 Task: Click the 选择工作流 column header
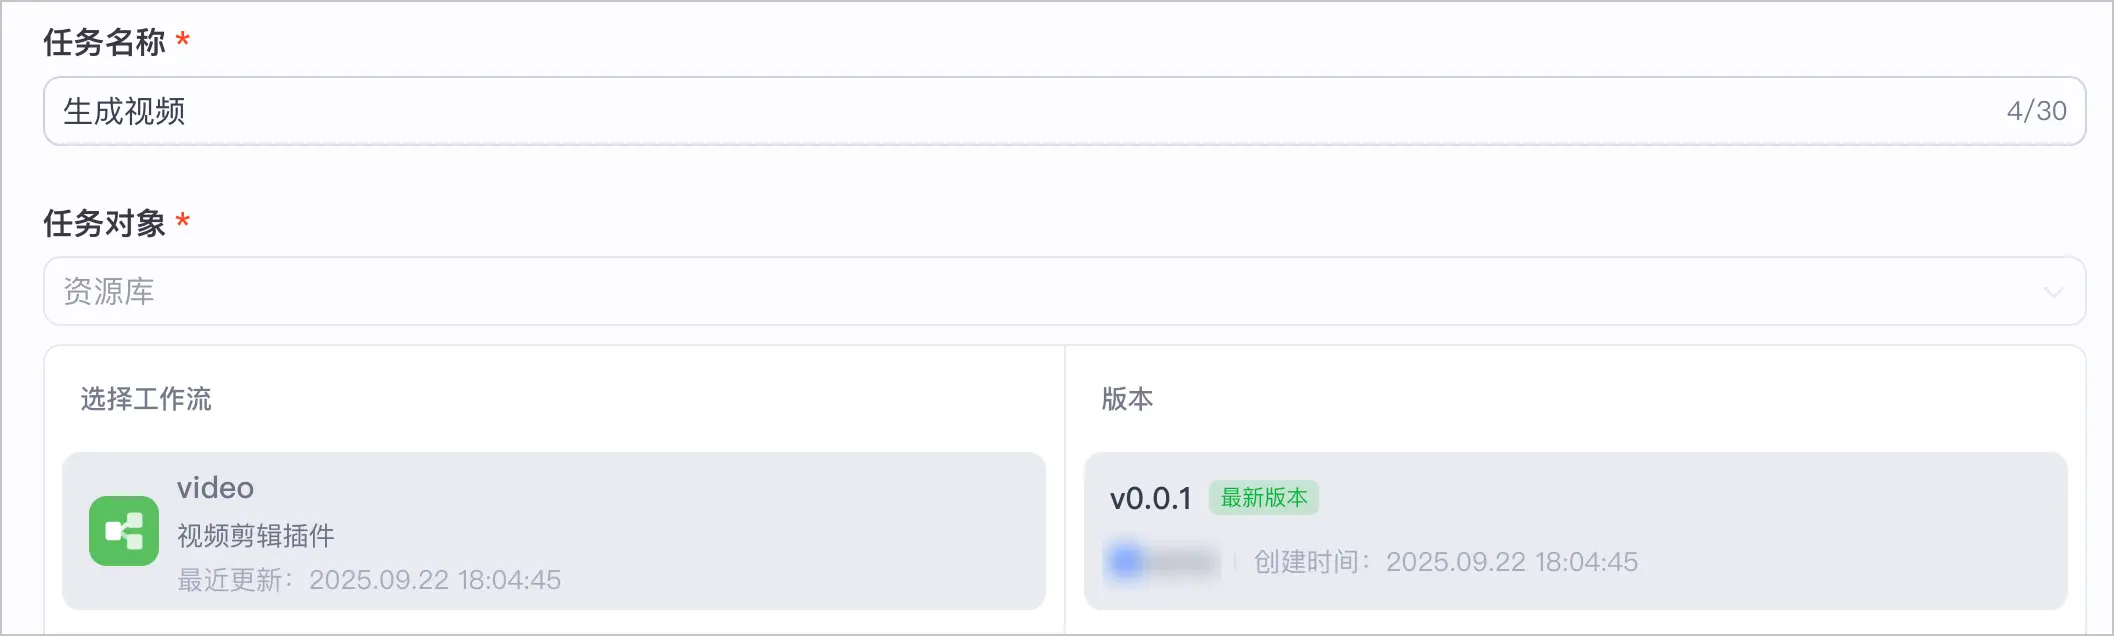point(146,399)
